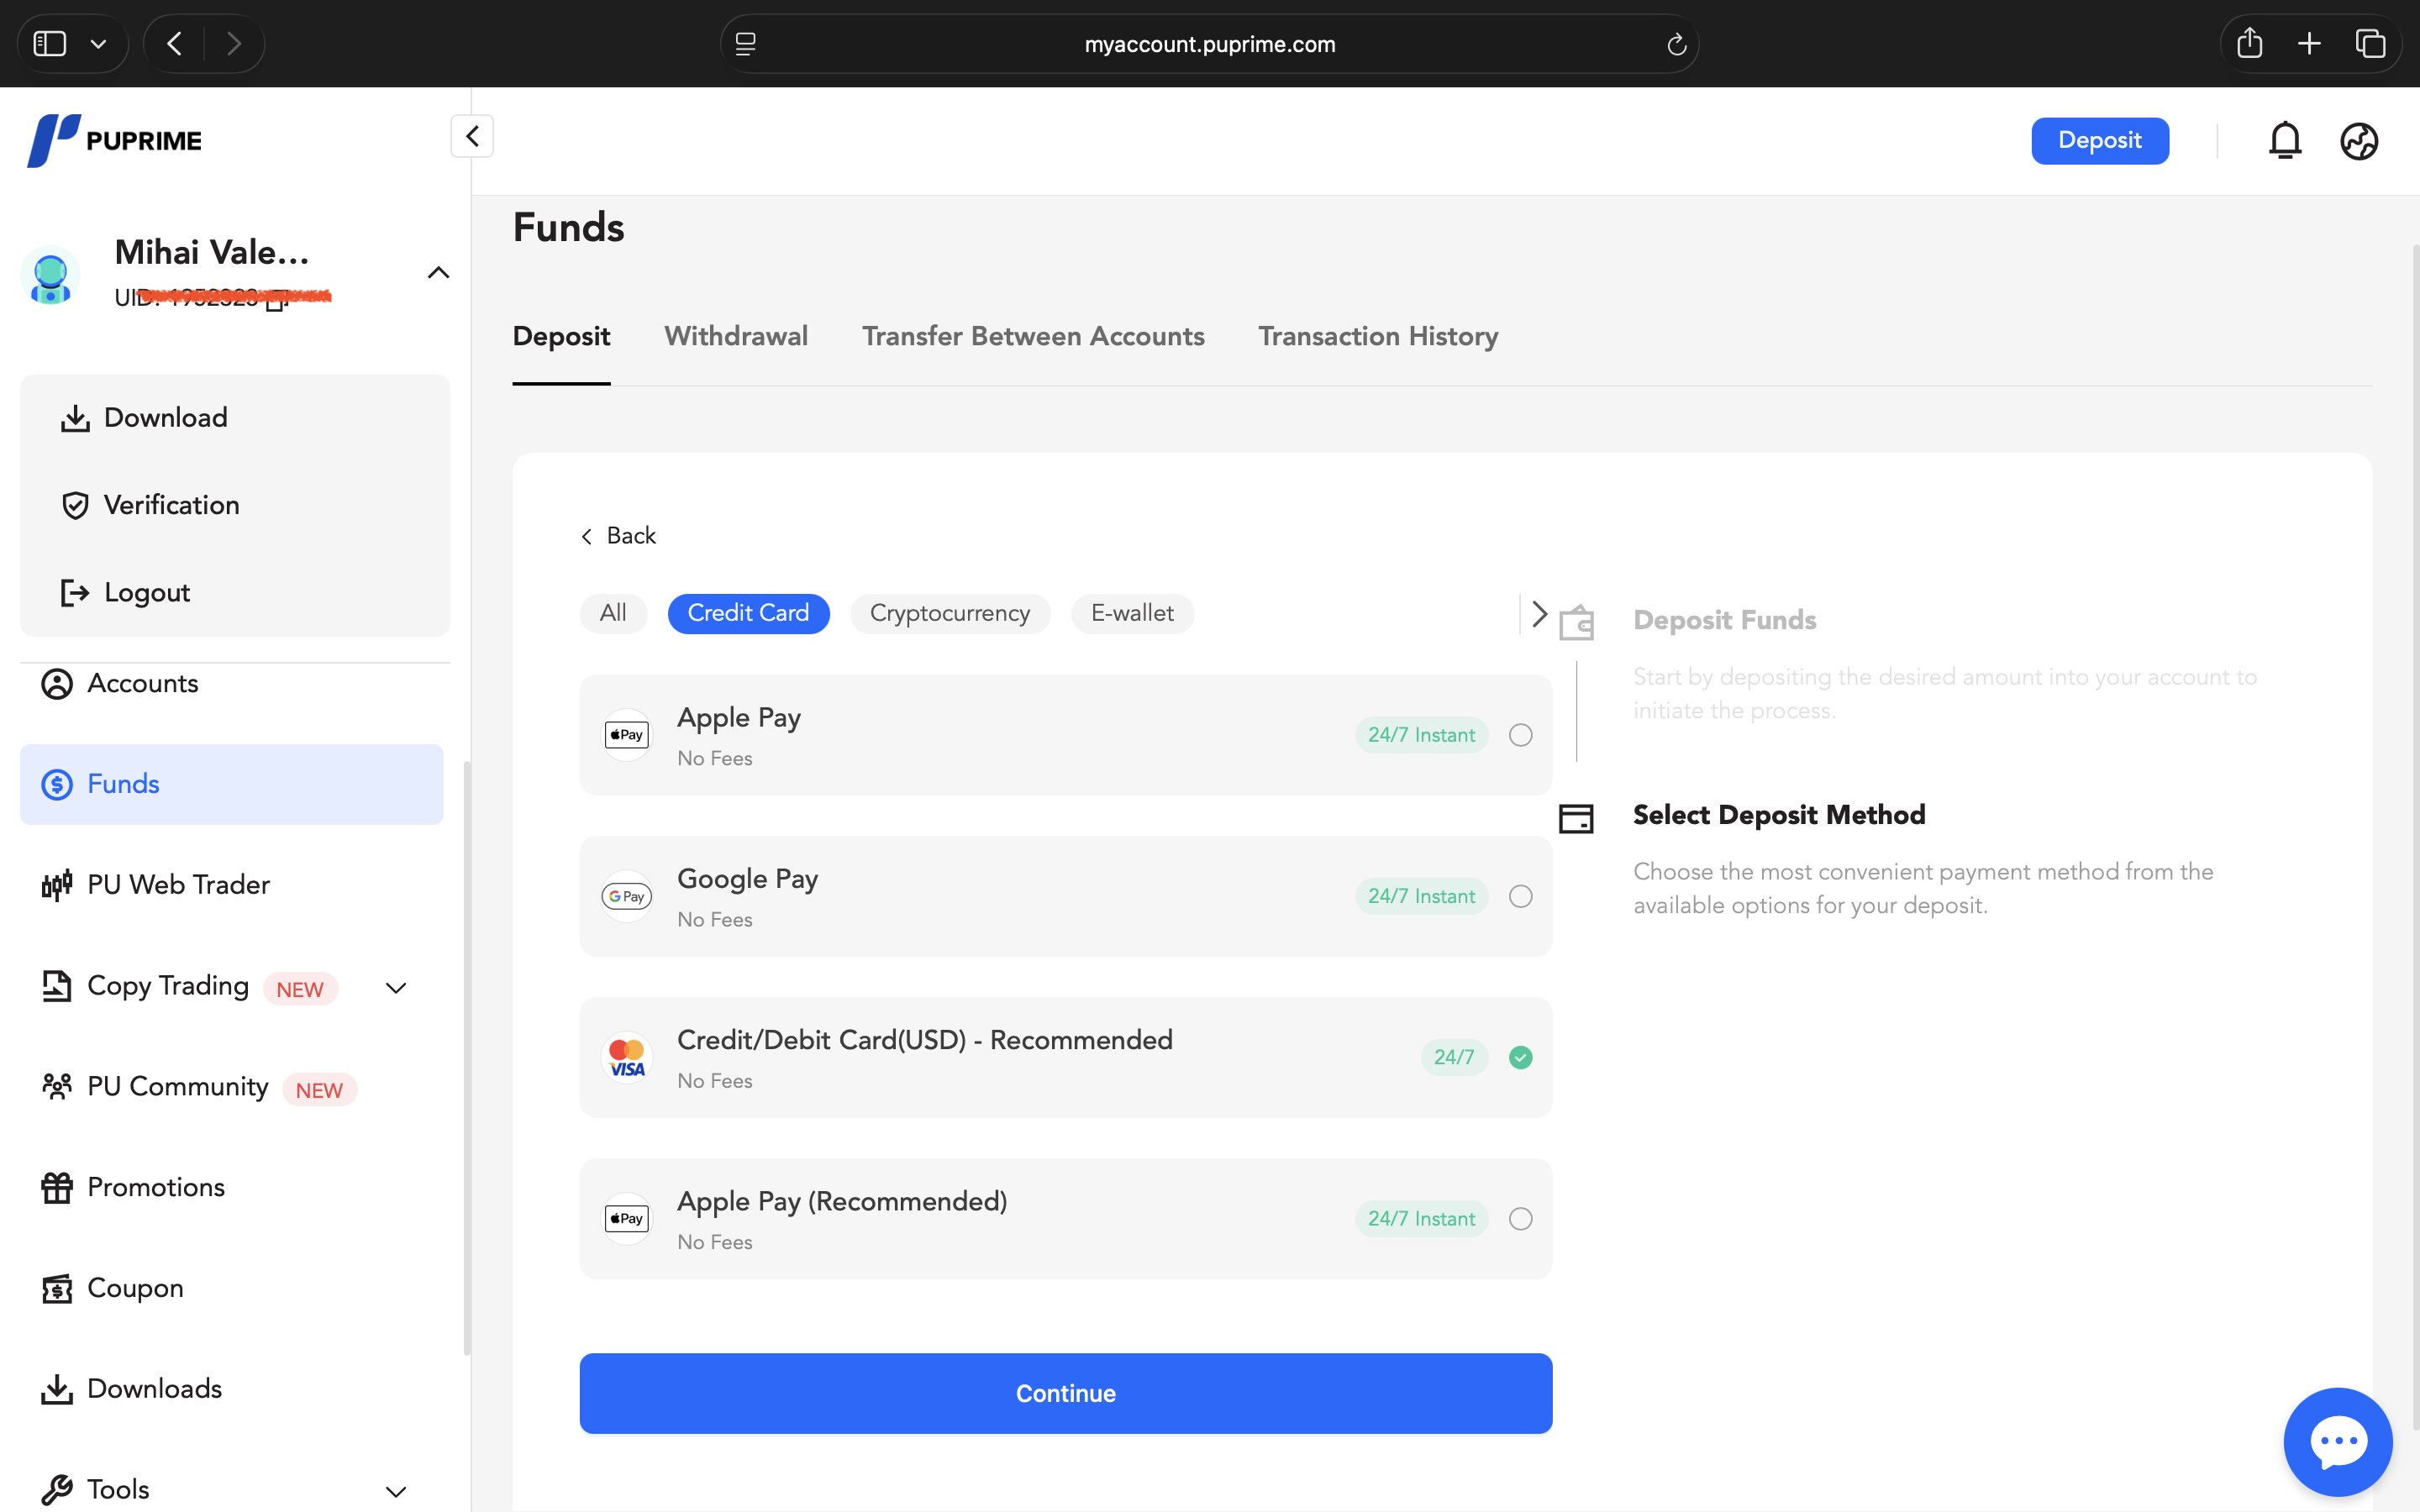Click the PUPRIME logo
Image resolution: width=2420 pixels, height=1512 pixels.
click(x=114, y=140)
